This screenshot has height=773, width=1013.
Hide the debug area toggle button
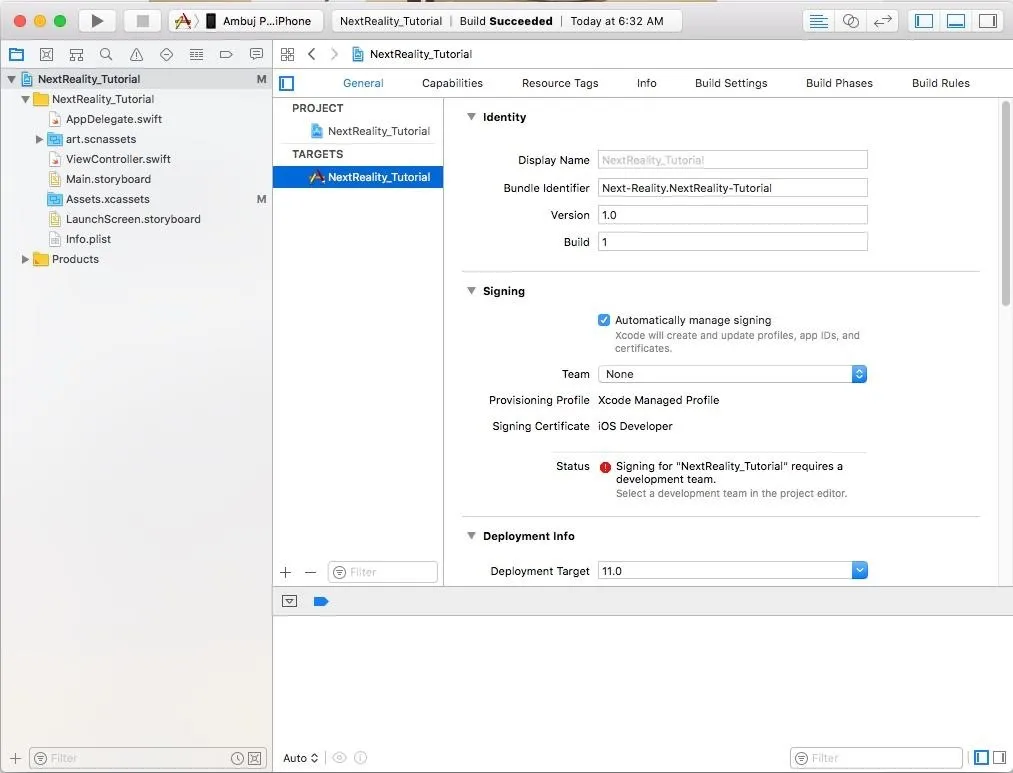289,601
